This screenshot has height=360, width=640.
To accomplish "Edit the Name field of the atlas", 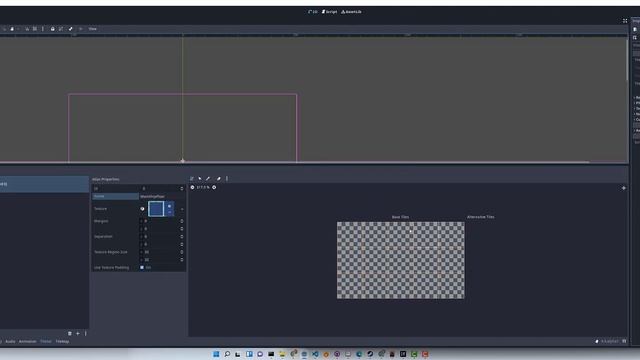I will 162,196.
